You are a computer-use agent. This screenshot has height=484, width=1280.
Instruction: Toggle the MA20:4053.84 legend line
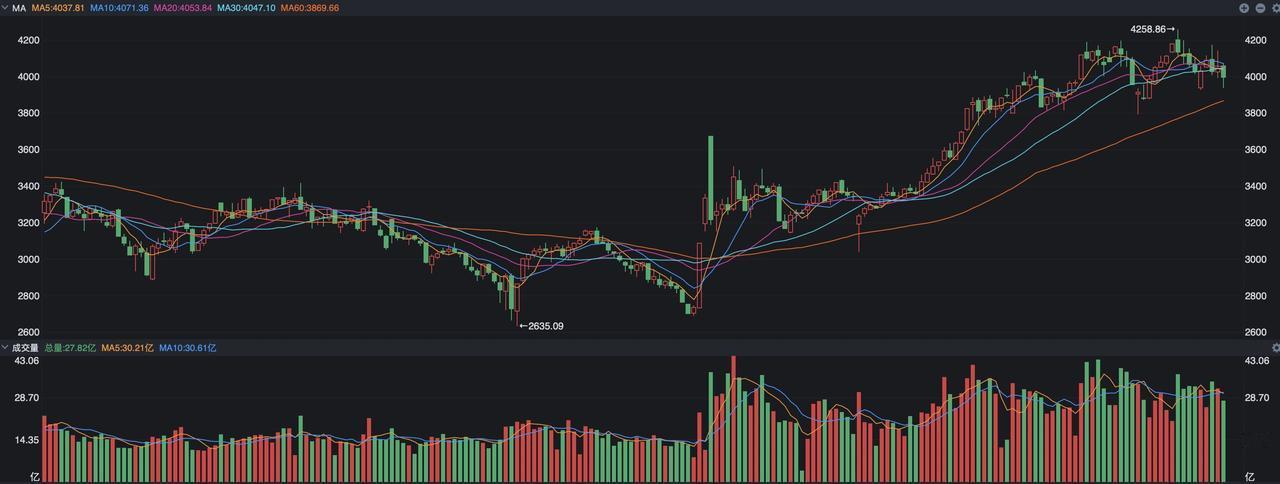coord(183,8)
